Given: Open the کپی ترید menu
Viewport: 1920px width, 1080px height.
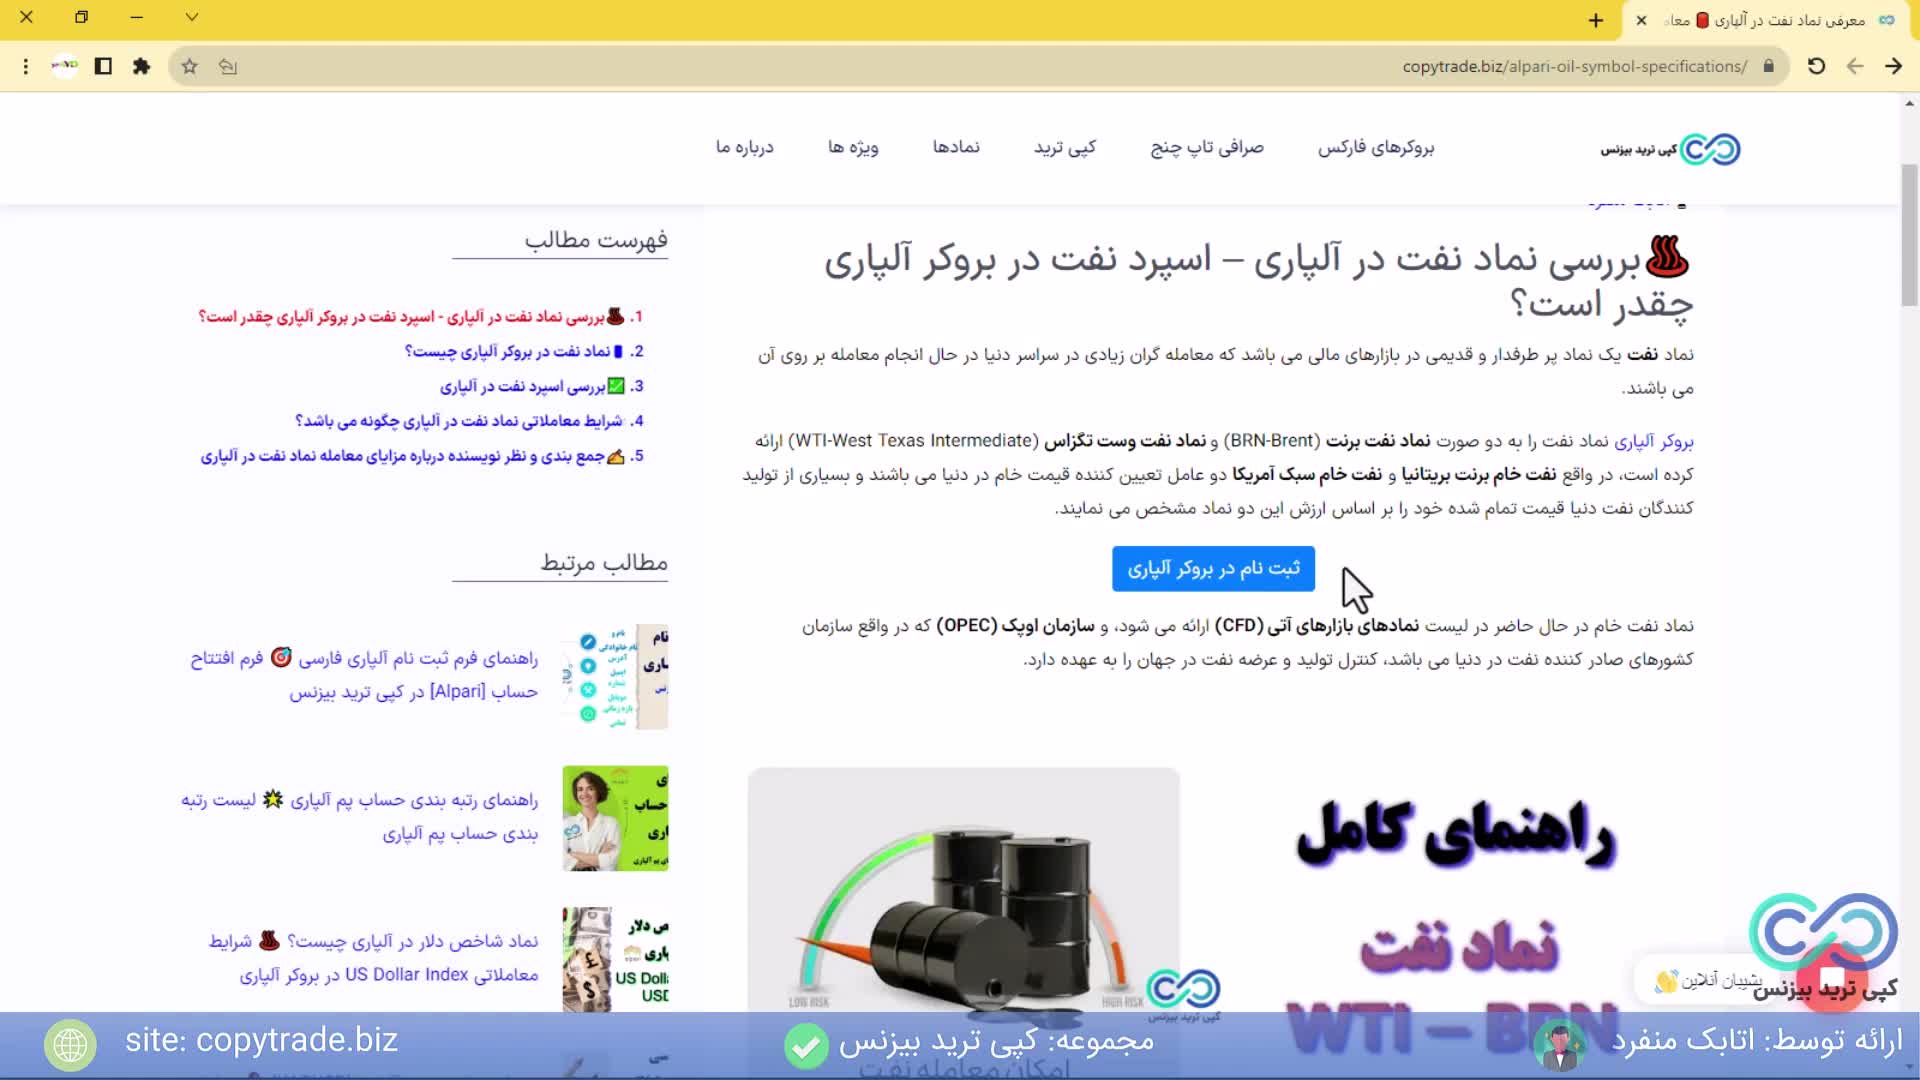Looking at the screenshot, I should (1064, 147).
